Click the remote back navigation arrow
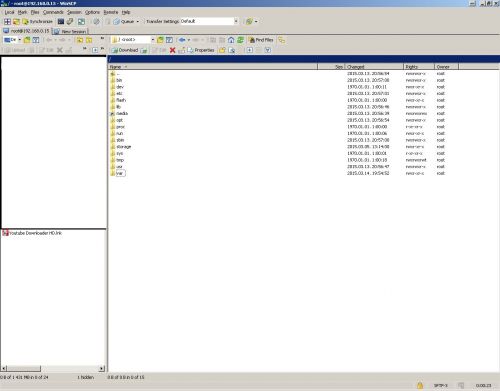The image size is (500, 391). tap(182, 40)
